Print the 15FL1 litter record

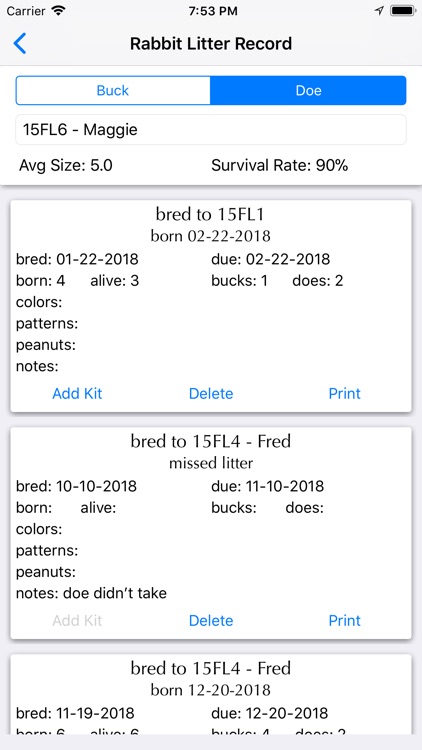click(344, 394)
